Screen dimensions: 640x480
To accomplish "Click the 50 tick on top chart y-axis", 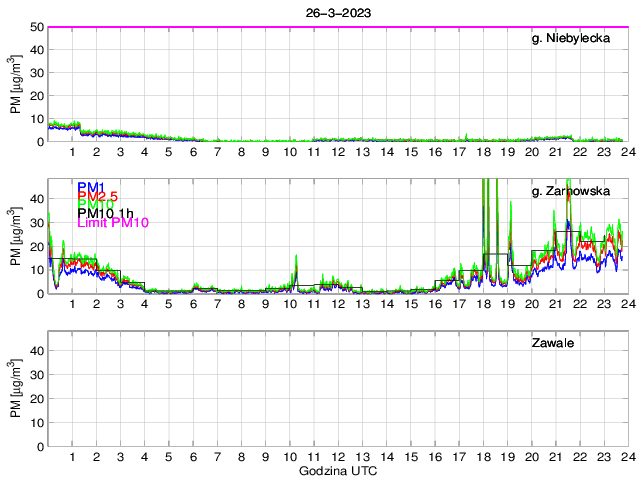I will point(35,27).
